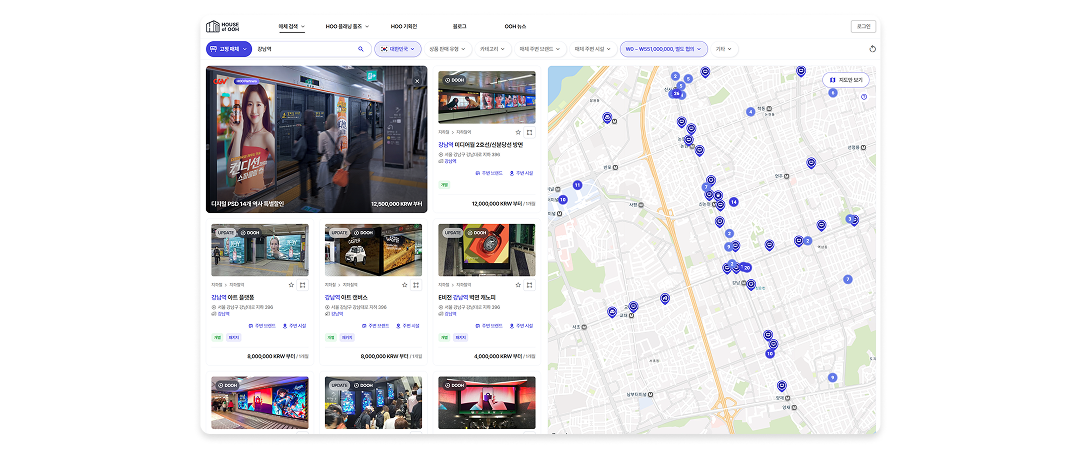Click the House of OOH logo
The height and width of the screenshot is (450, 1080).
(222, 26)
